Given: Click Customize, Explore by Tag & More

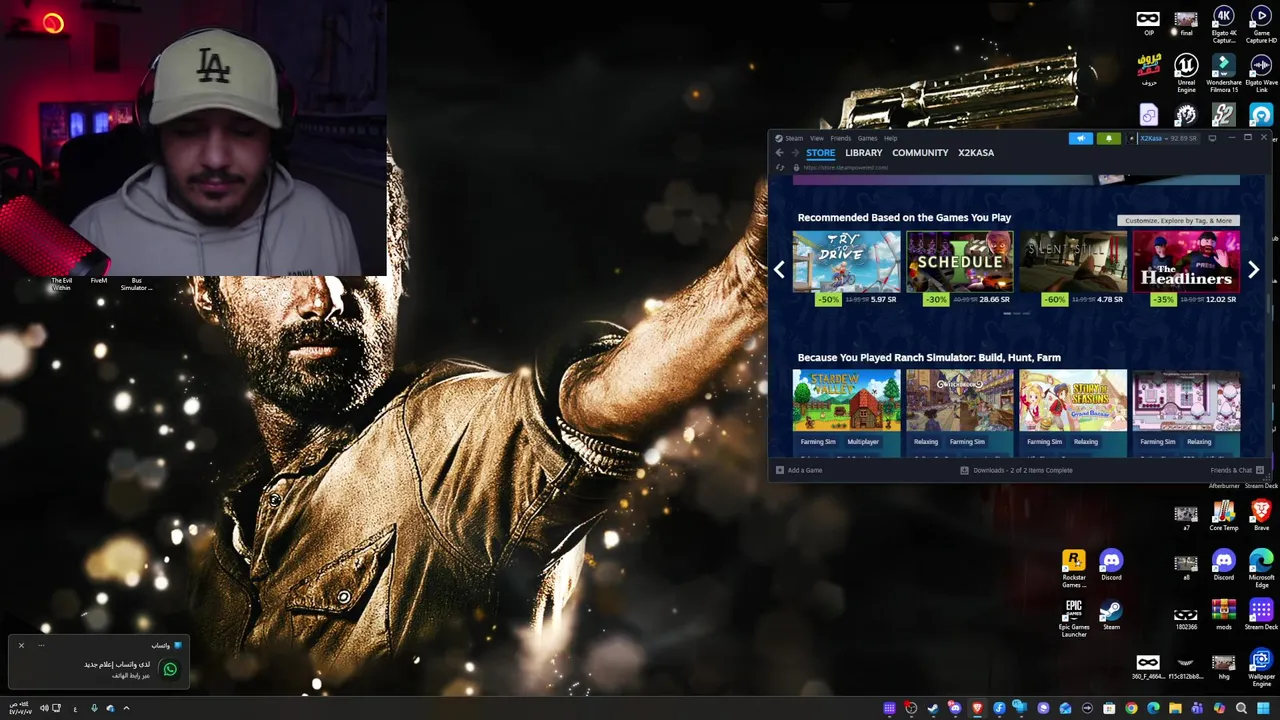Looking at the screenshot, I should [1178, 220].
